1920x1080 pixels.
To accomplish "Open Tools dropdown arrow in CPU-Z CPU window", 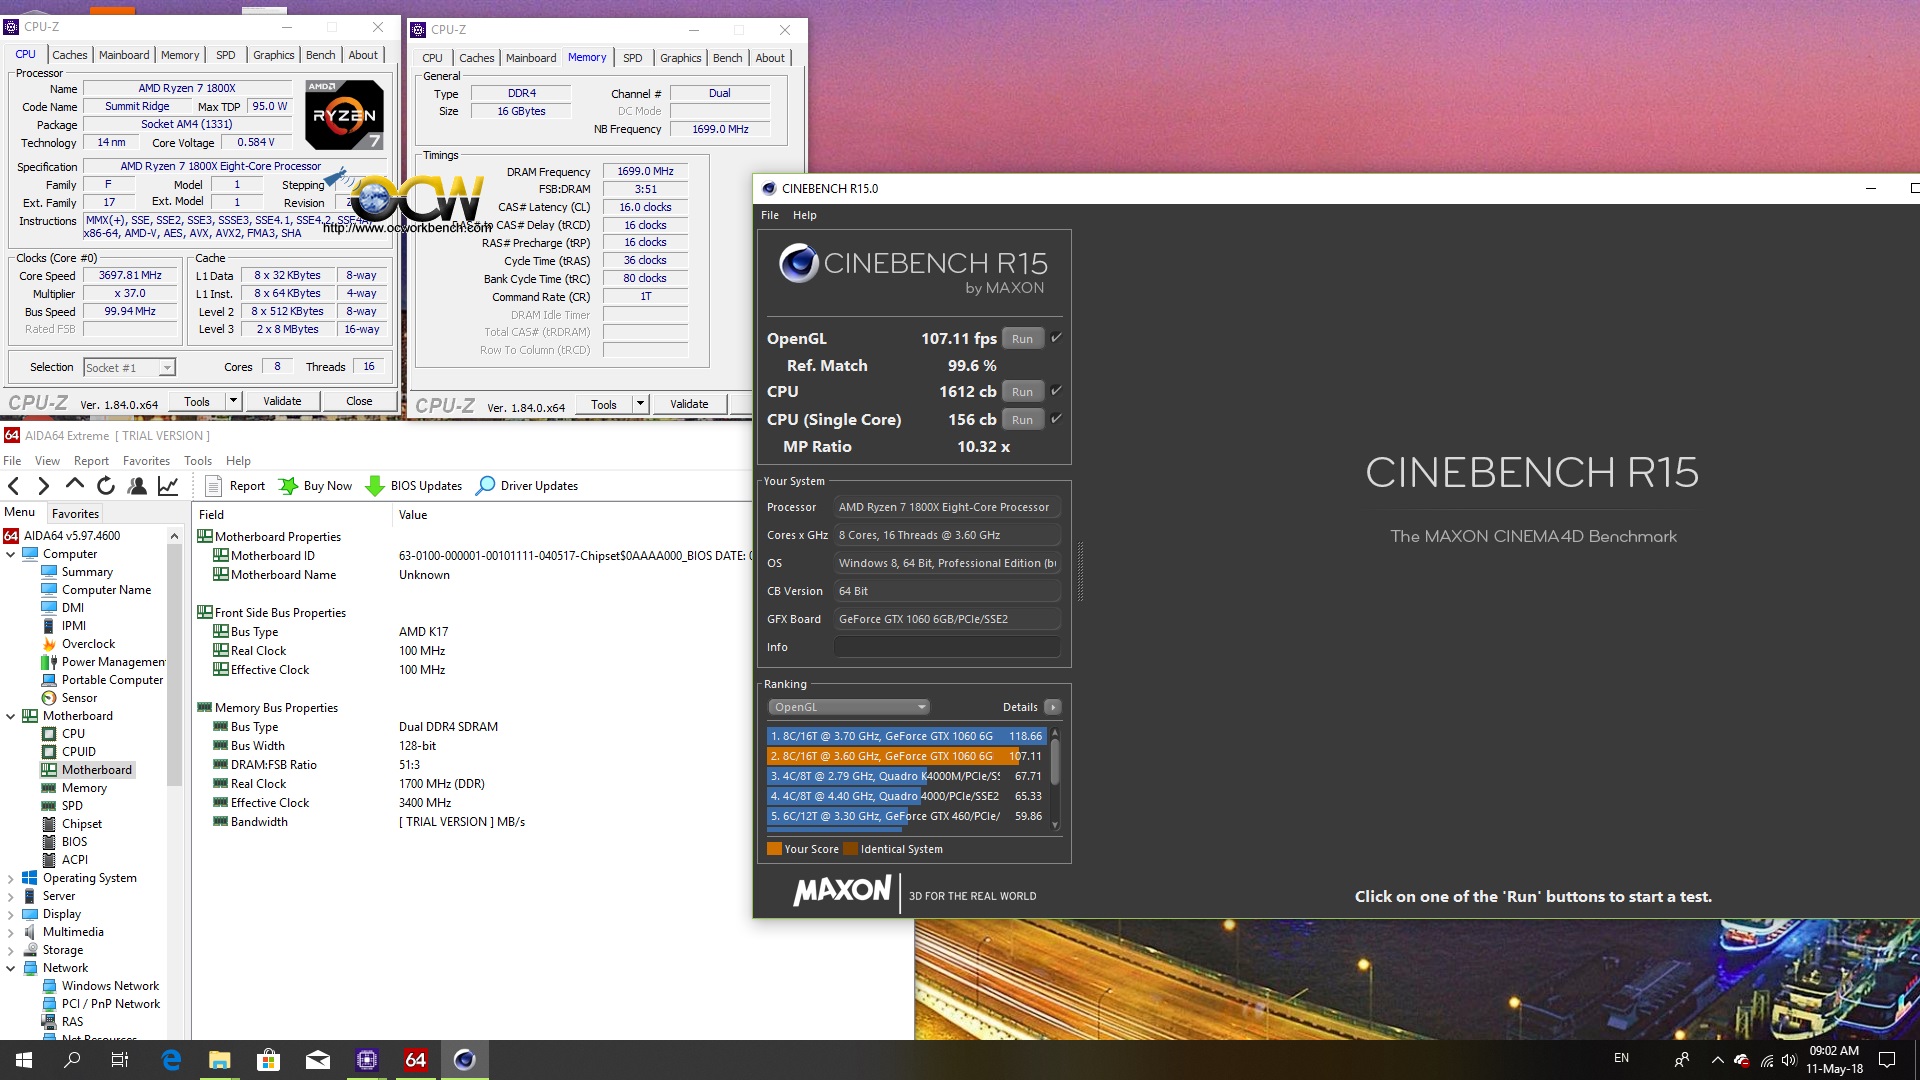I will [233, 401].
